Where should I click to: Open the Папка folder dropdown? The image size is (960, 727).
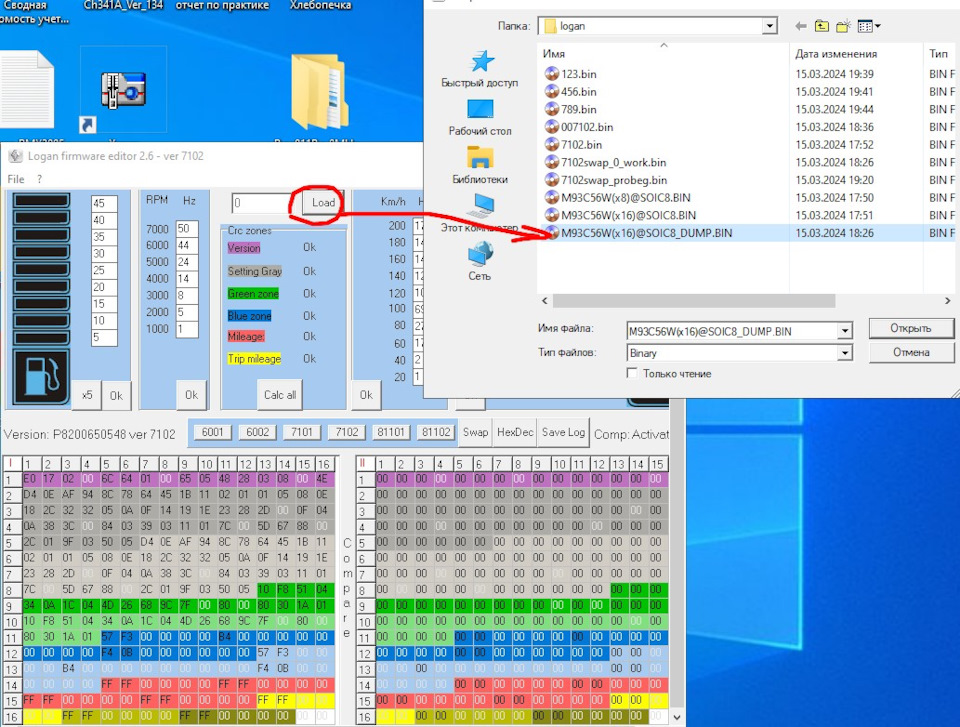(x=770, y=26)
